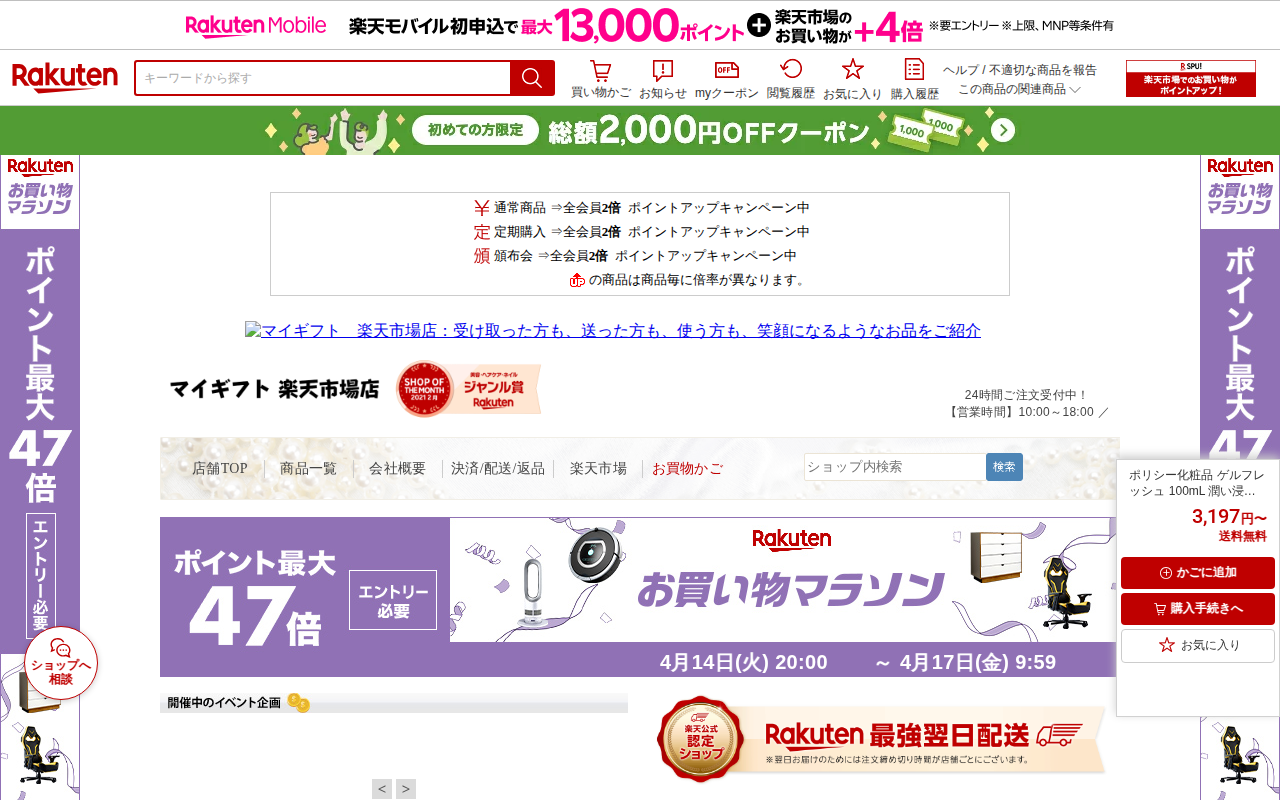Go to next event slide arrow
1280x800 pixels.
point(405,789)
